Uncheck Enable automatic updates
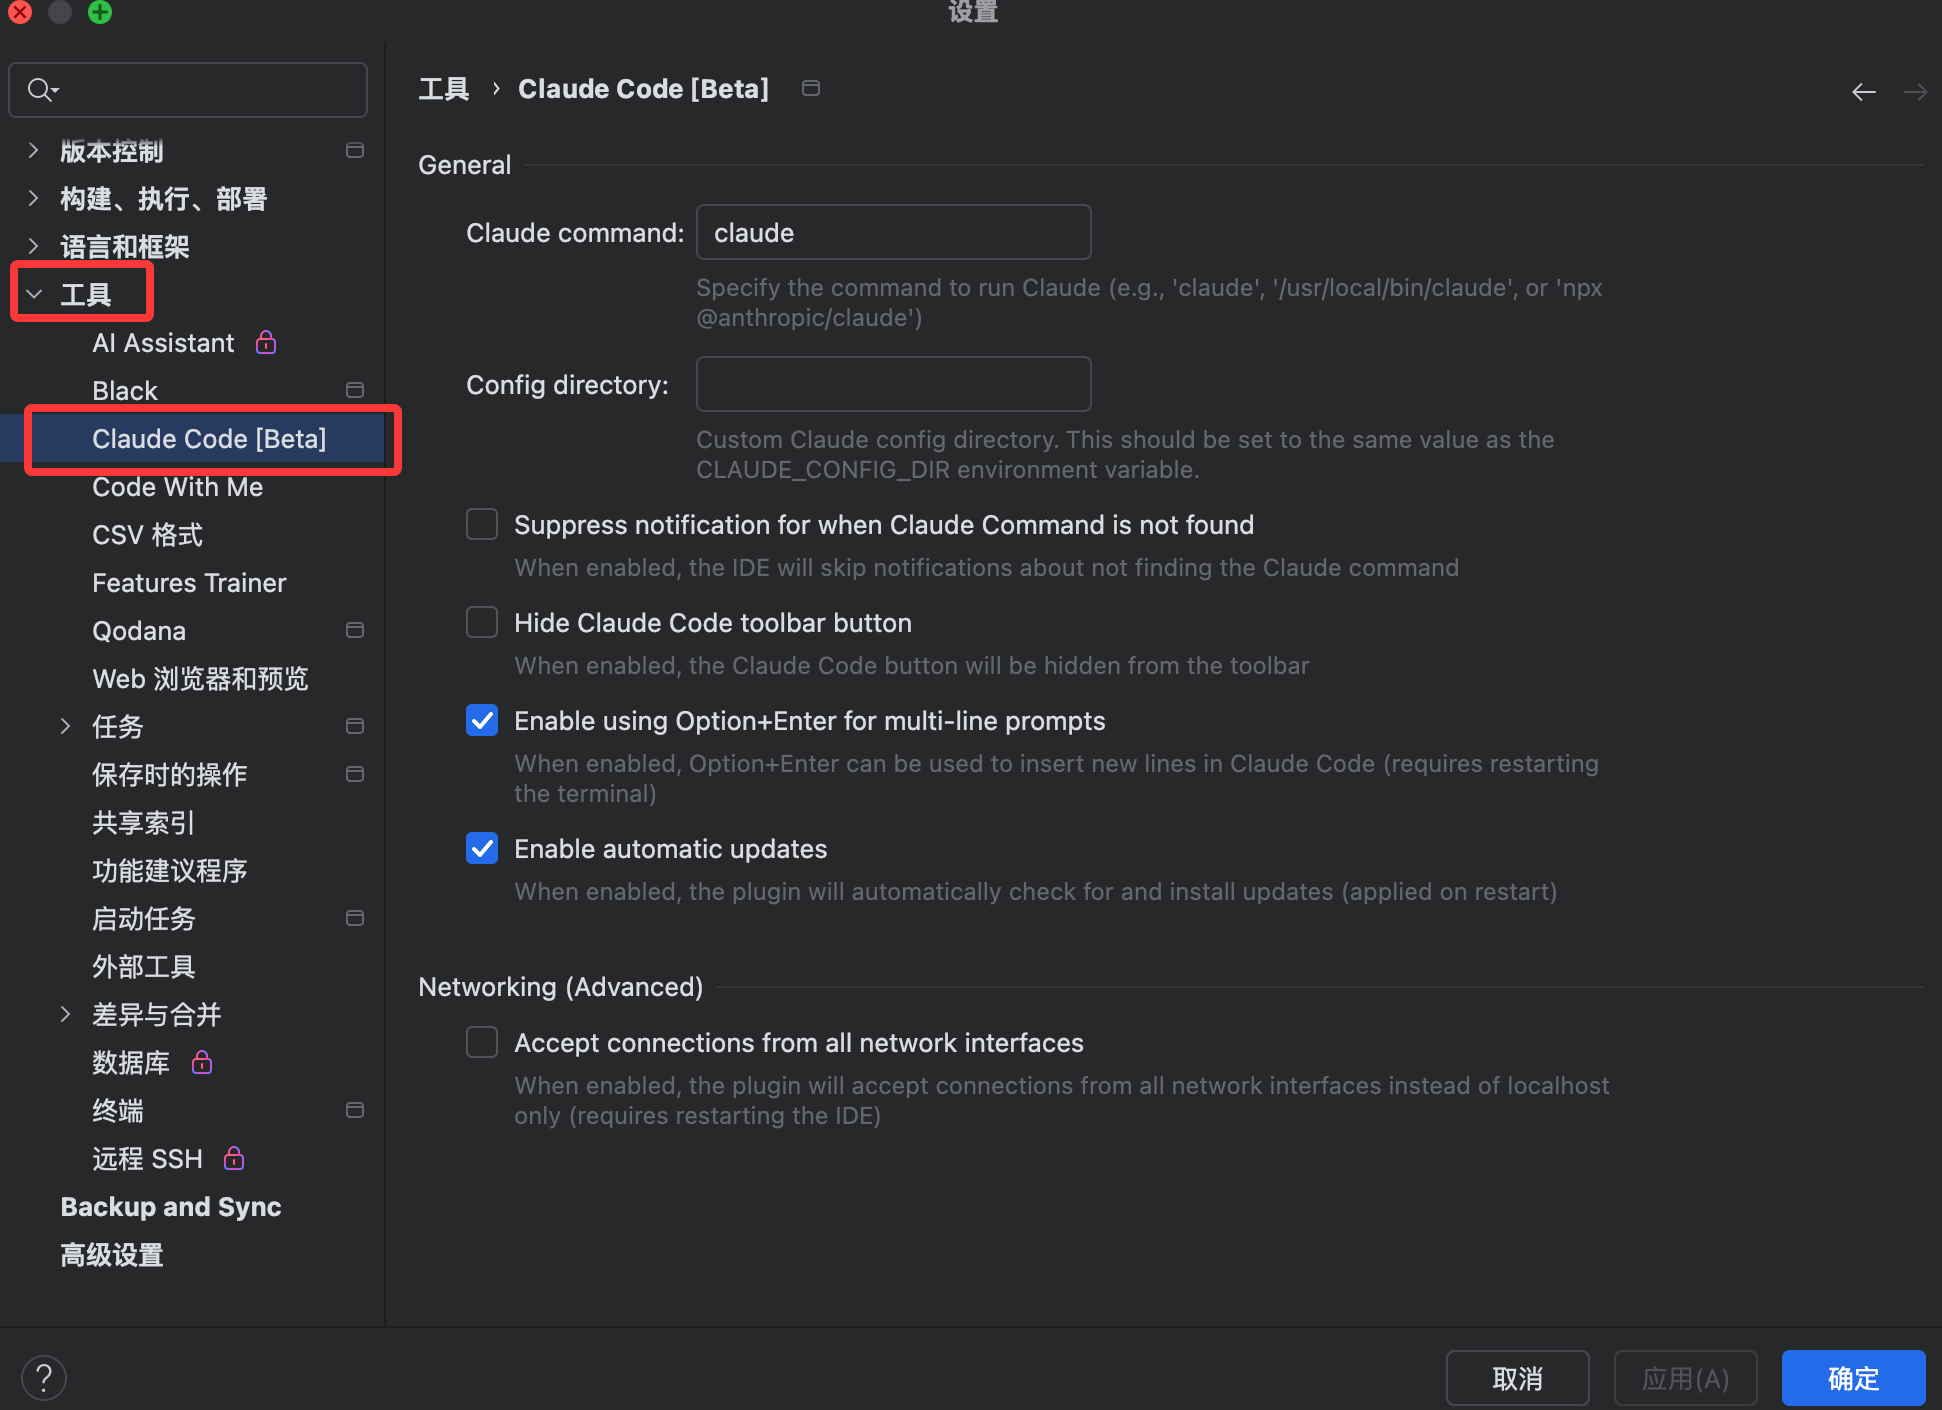Screen dimensions: 1942x1410 (x=482, y=848)
